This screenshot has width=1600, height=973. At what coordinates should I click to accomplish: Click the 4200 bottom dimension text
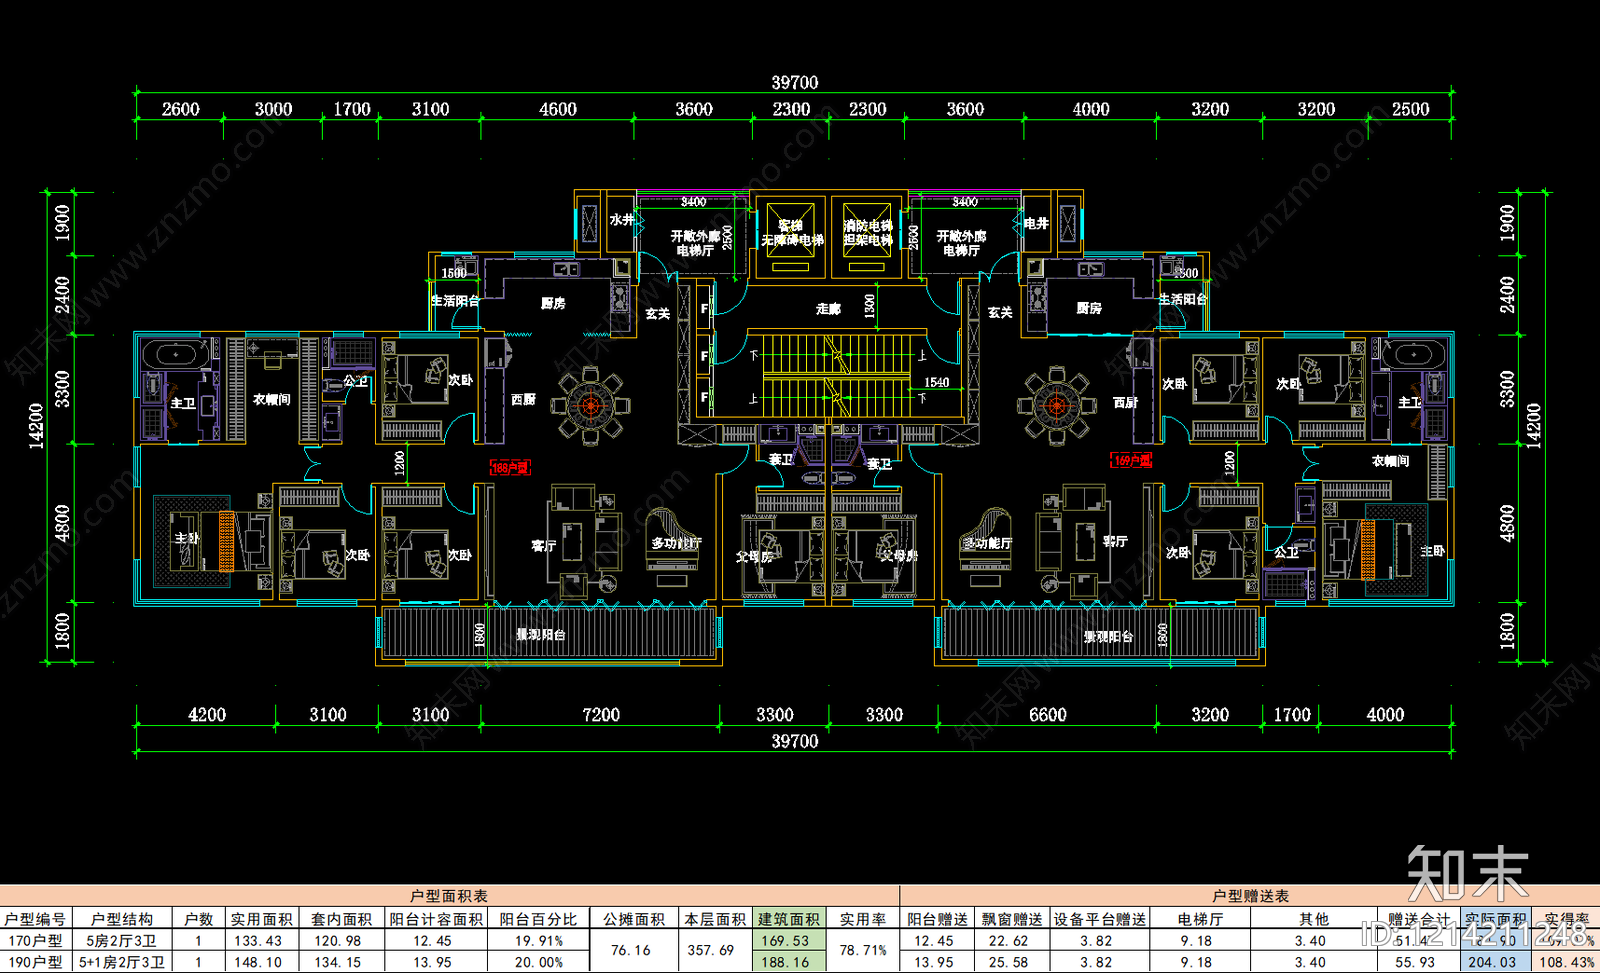point(207,715)
